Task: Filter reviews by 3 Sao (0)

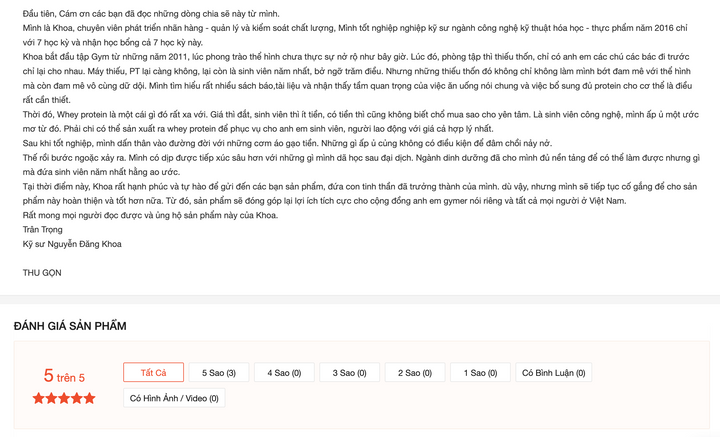Action: [x=349, y=372]
